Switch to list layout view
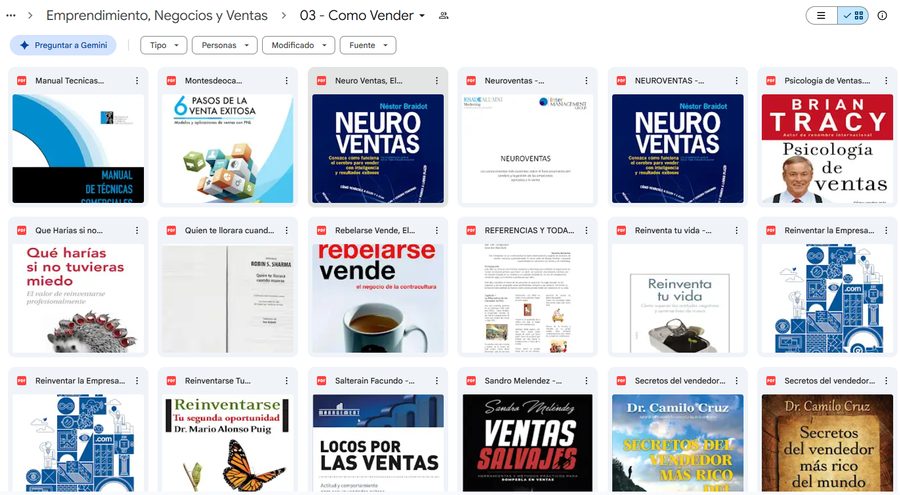The height and width of the screenshot is (495, 900). [x=821, y=16]
